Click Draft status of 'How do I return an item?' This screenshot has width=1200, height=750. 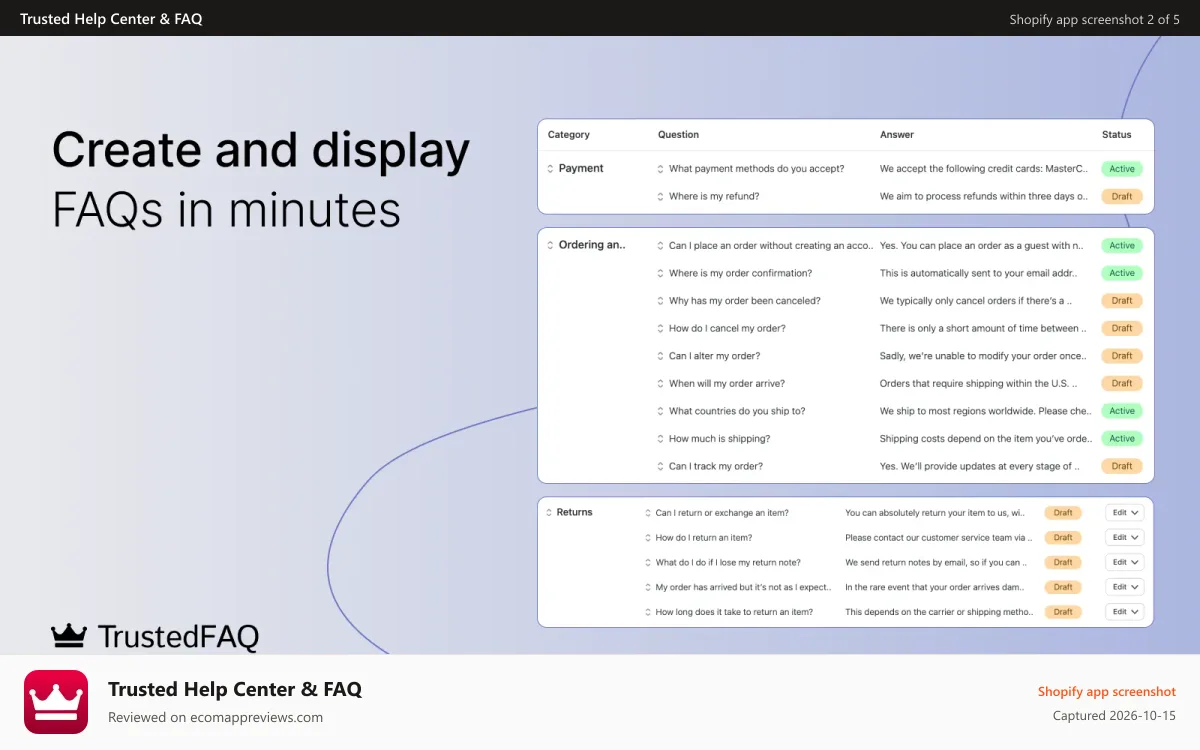coord(1063,537)
